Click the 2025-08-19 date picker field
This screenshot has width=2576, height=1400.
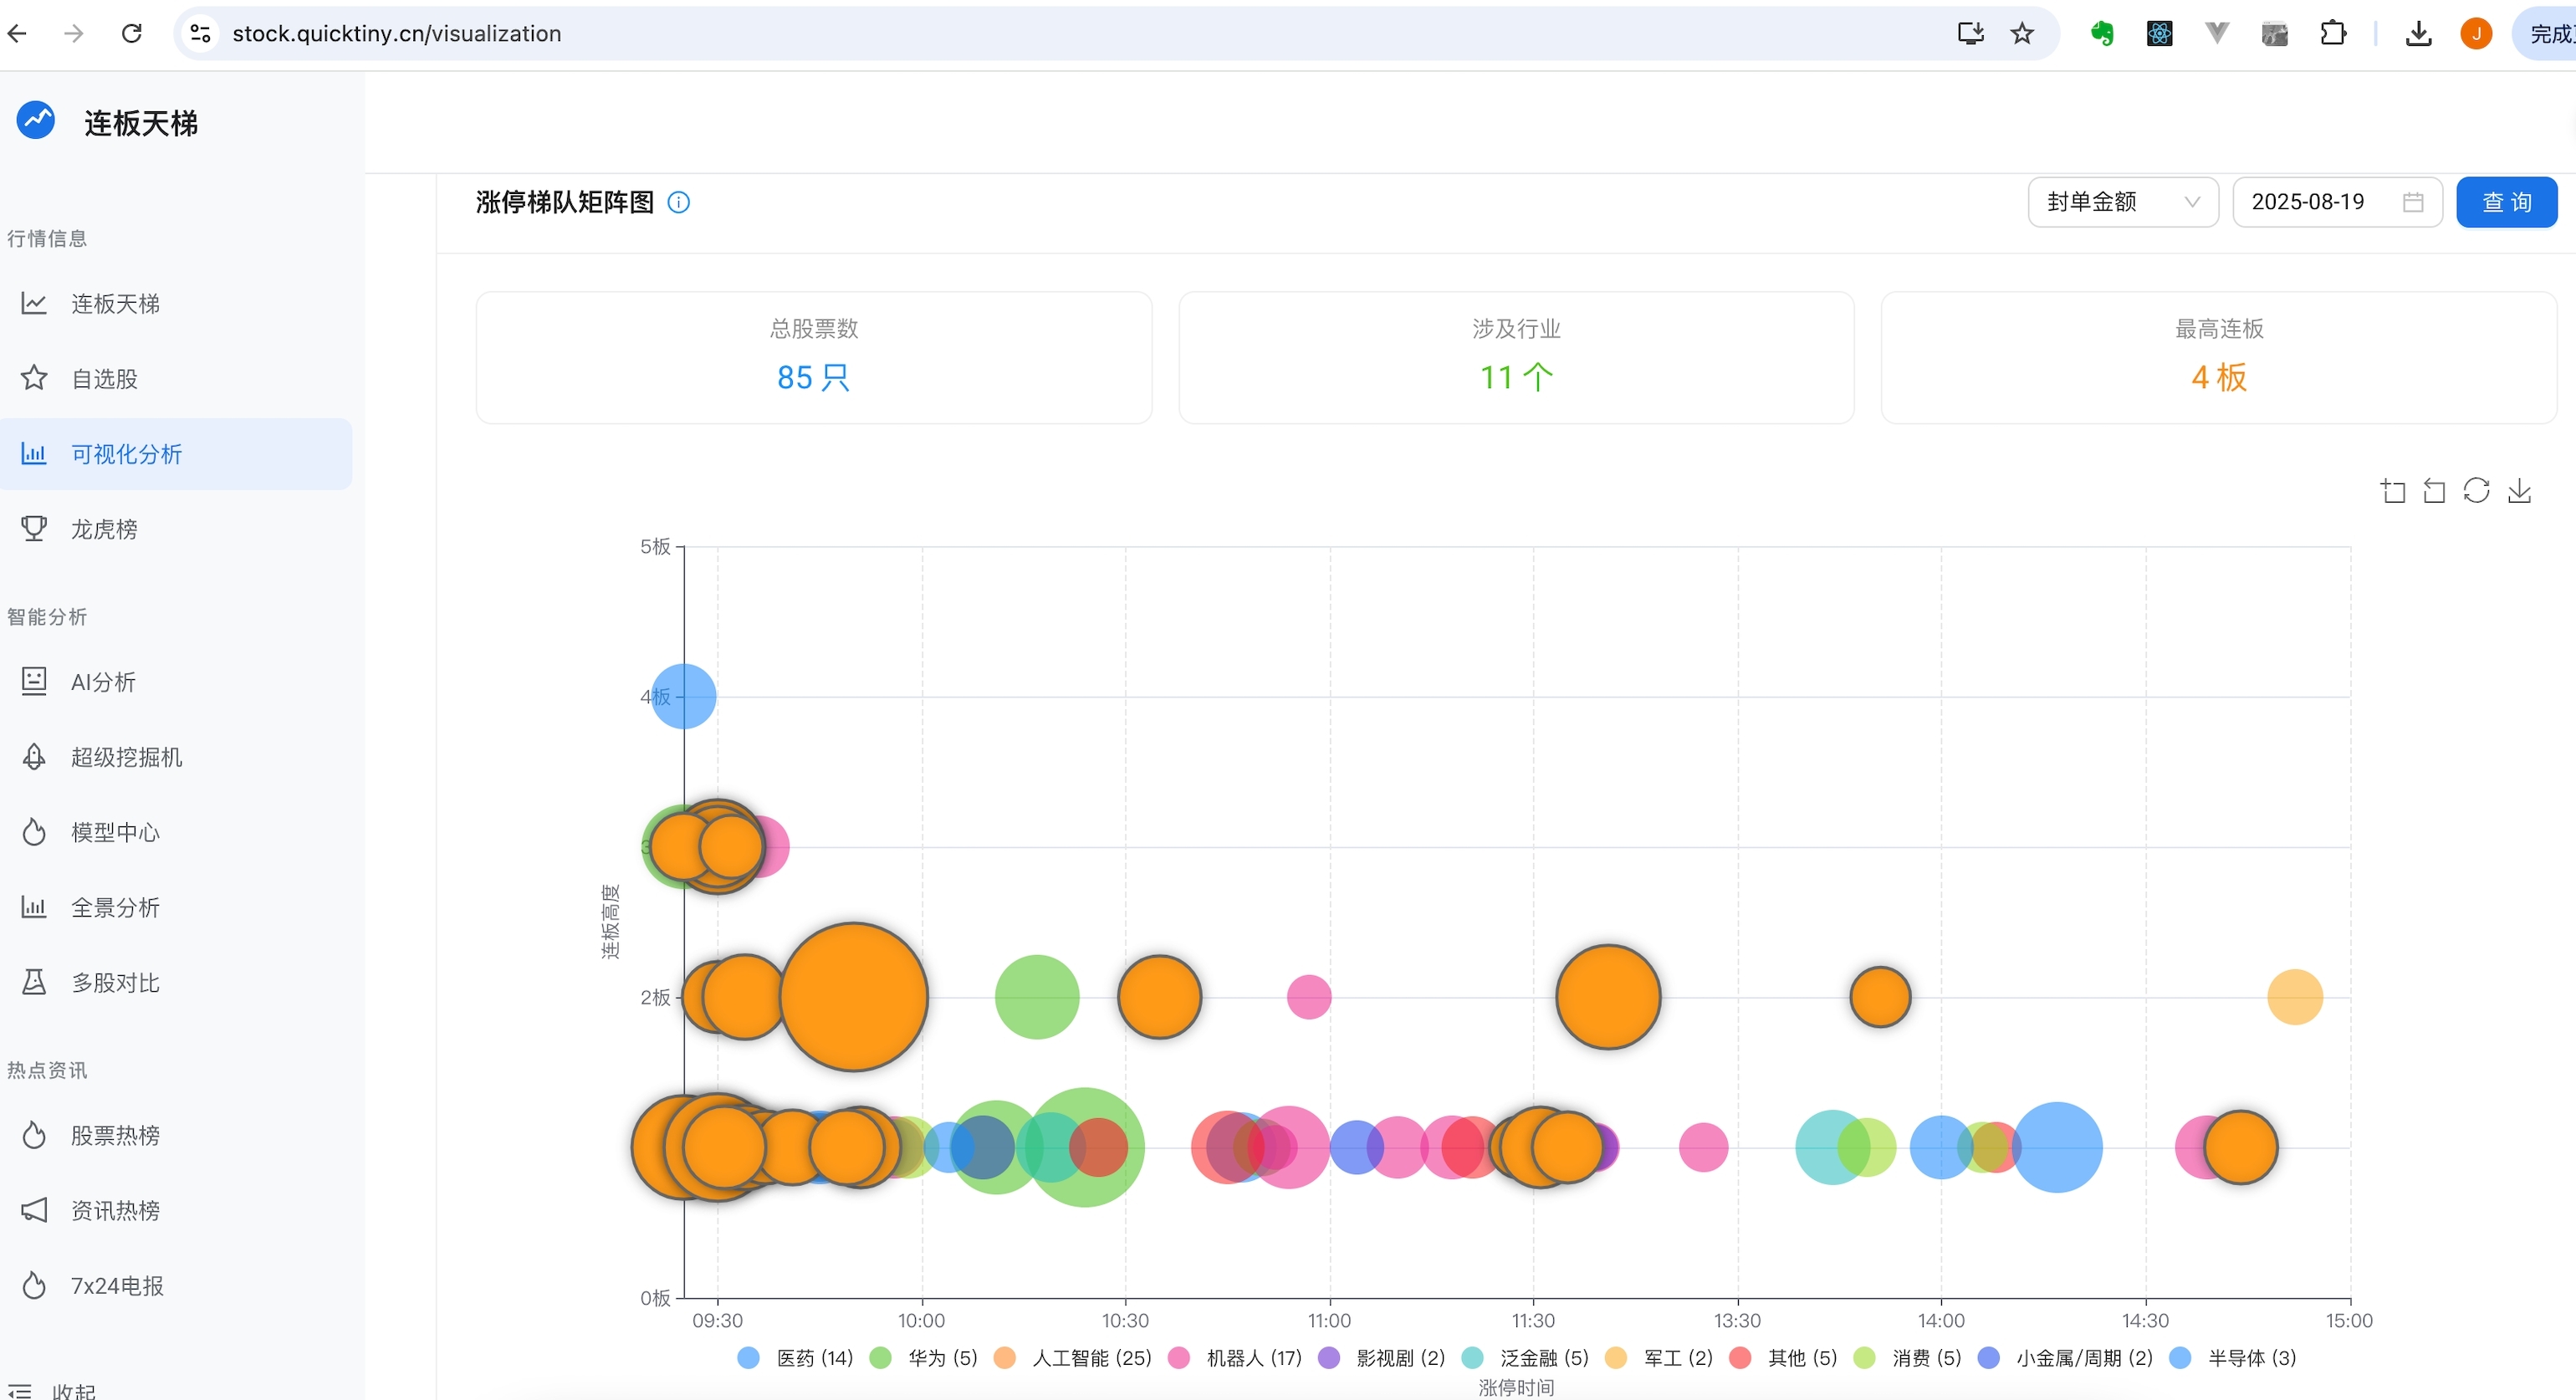(2337, 202)
